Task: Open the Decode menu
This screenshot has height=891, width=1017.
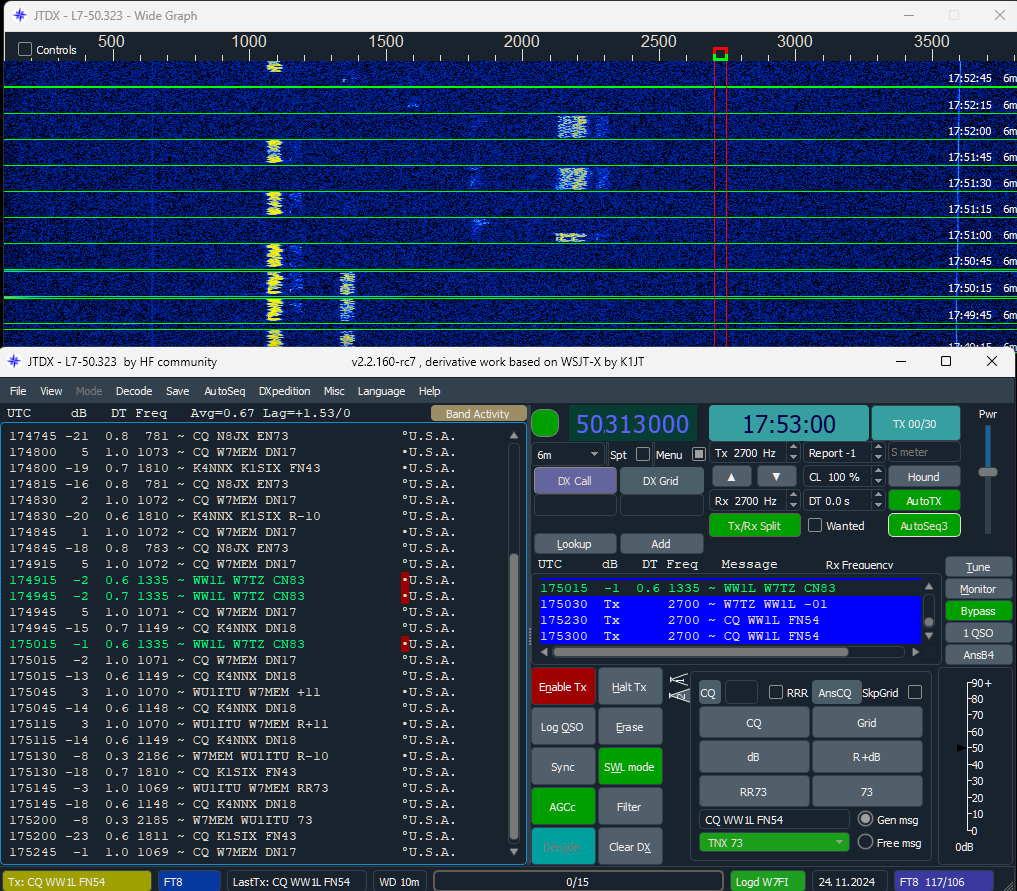Action: [x=134, y=391]
